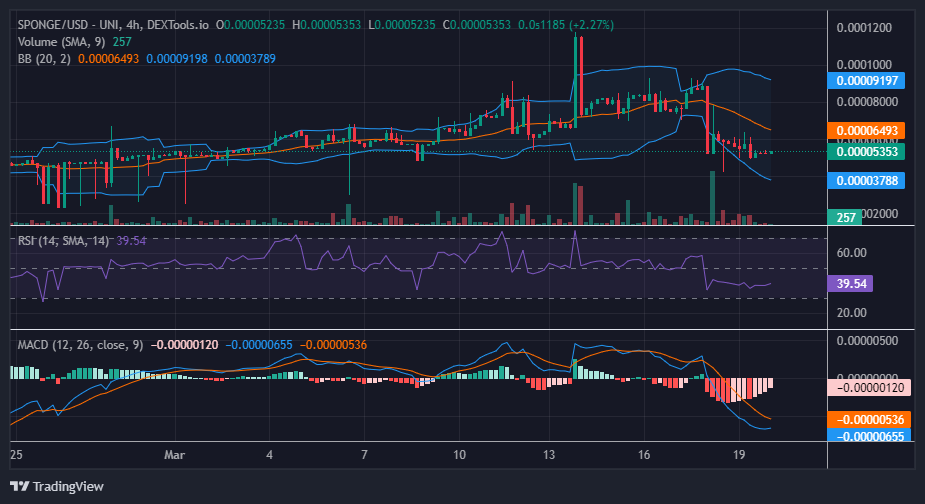Click the green volume tag 257
Image resolution: width=925 pixels, height=504 pixels.
[845, 217]
